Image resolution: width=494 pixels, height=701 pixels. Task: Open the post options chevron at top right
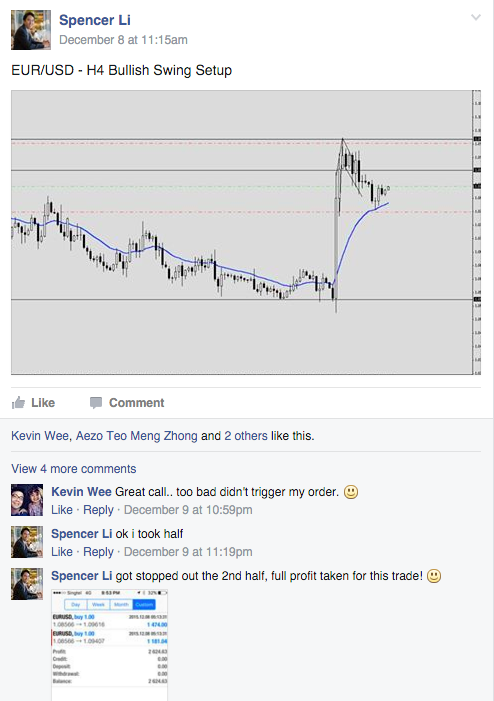pyautogui.click(x=476, y=17)
